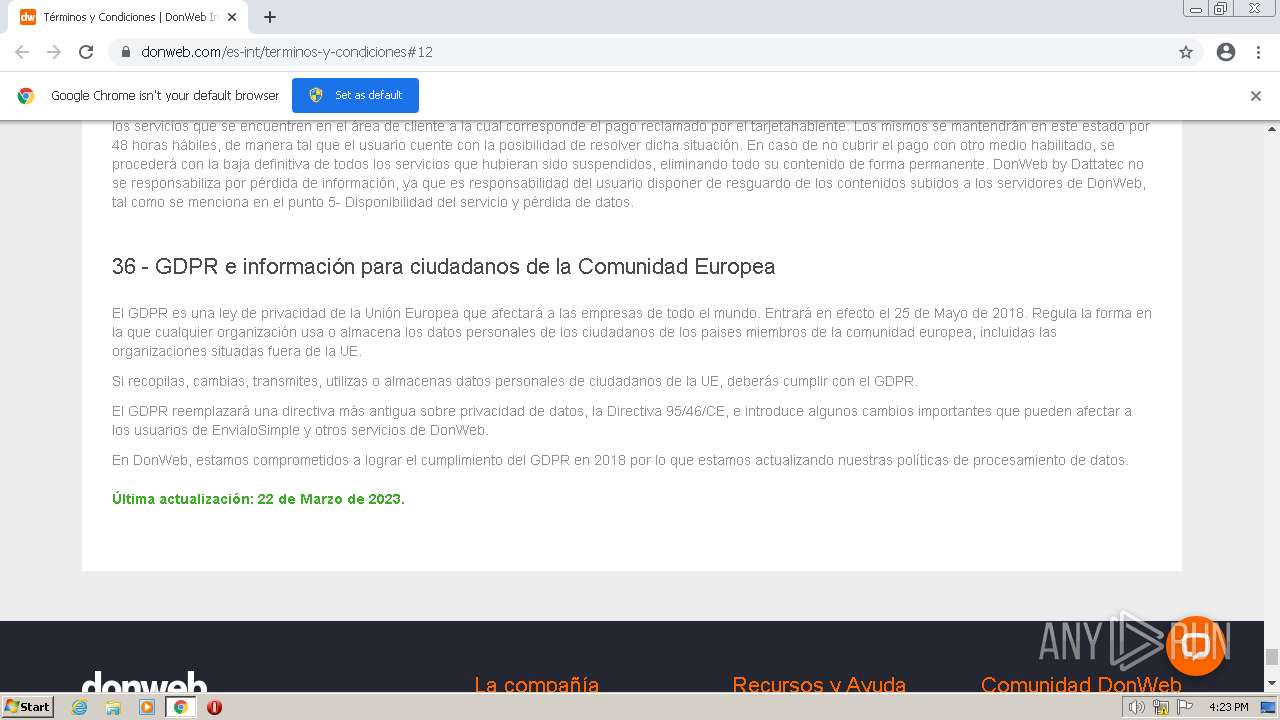Click the Última actualización date text
The width and height of the screenshot is (1280, 720).
pyautogui.click(x=258, y=499)
